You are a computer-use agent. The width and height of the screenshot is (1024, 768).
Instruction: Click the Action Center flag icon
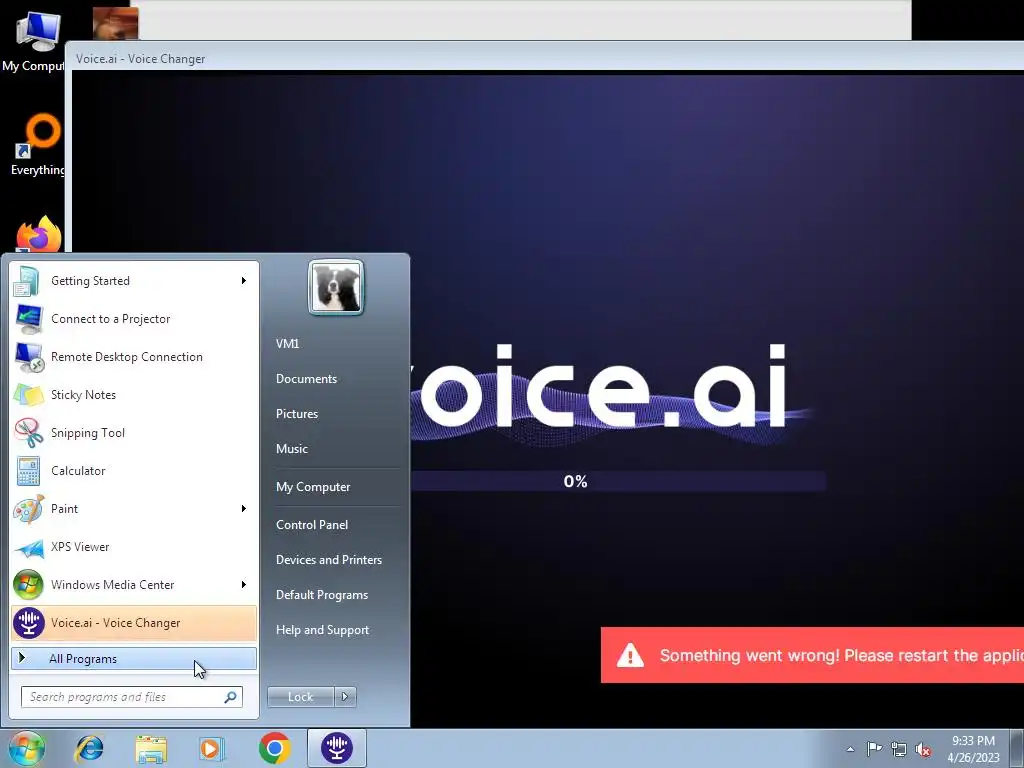click(874, 749)
